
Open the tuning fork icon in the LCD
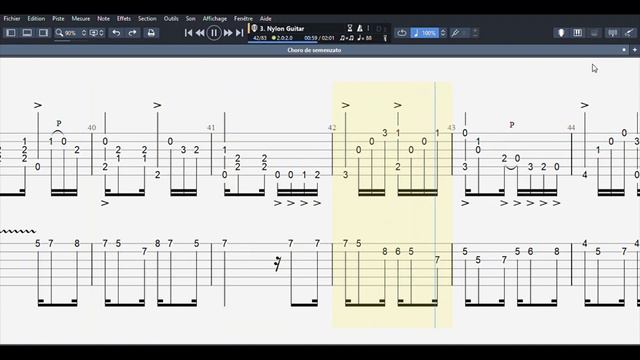(x=385, y=38)
